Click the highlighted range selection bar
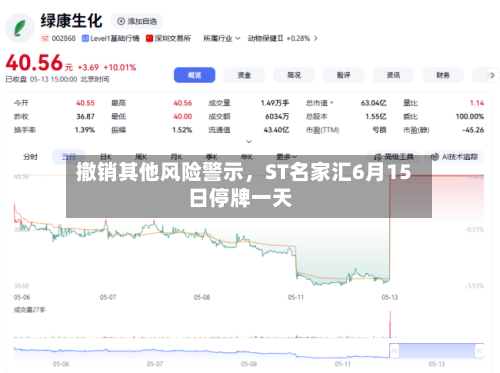This screenshot has height=373, width=500. coord(437,351)
